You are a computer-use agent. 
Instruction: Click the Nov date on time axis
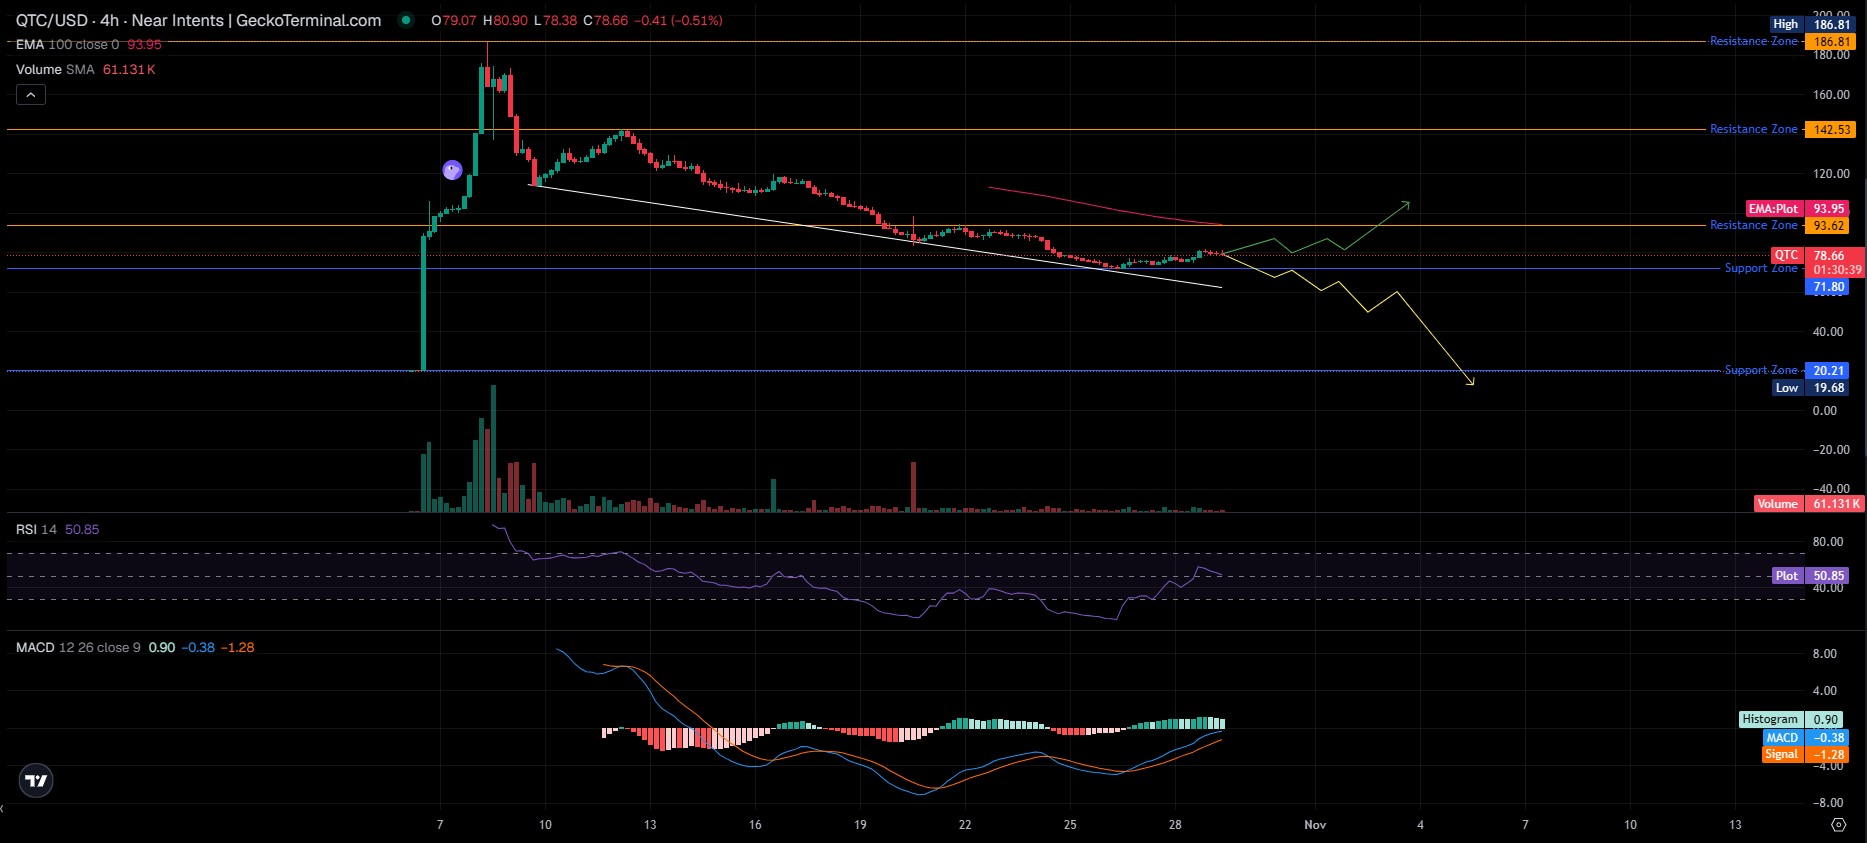pyautogui.click(x=1315, y=825)
